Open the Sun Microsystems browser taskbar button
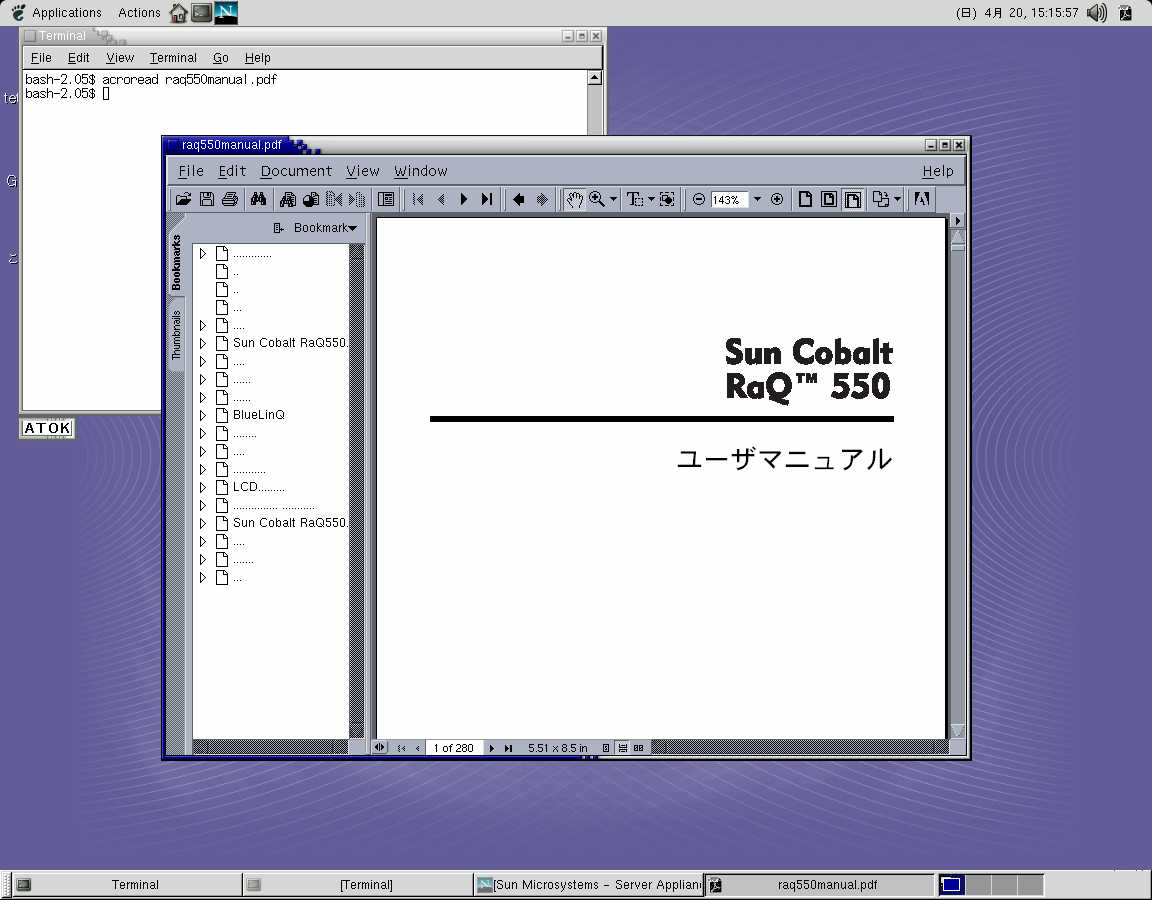This screenshot has height=900, width=1152. 588,885
